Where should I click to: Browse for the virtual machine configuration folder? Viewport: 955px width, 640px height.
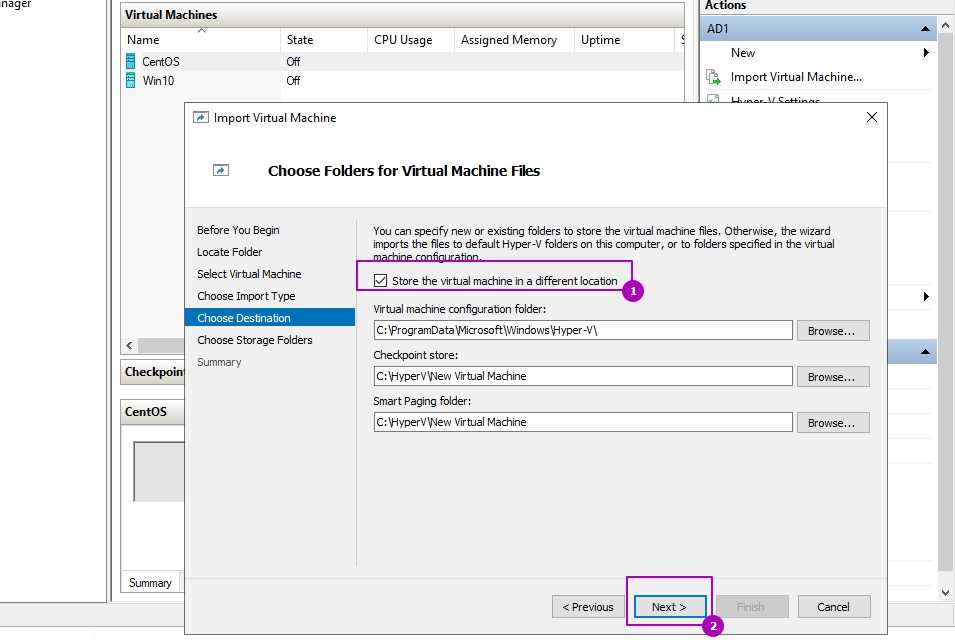pos(832,331)
